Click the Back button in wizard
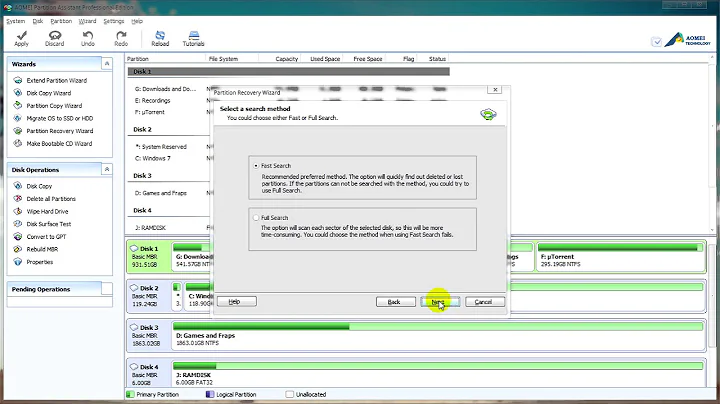 click(x=395, y=302)
